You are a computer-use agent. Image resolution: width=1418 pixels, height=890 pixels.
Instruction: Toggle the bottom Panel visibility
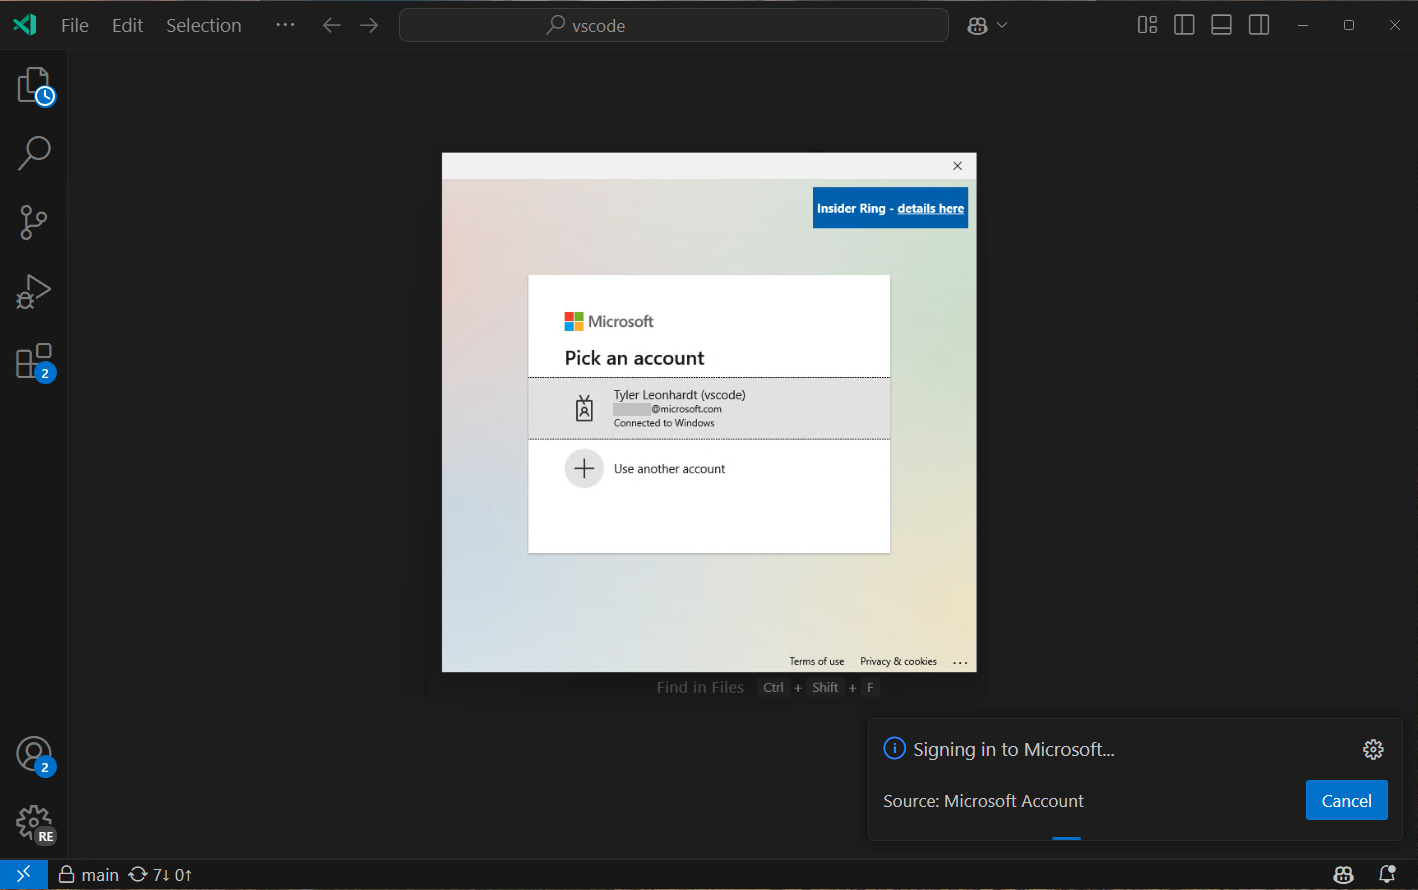(1221, 24)
